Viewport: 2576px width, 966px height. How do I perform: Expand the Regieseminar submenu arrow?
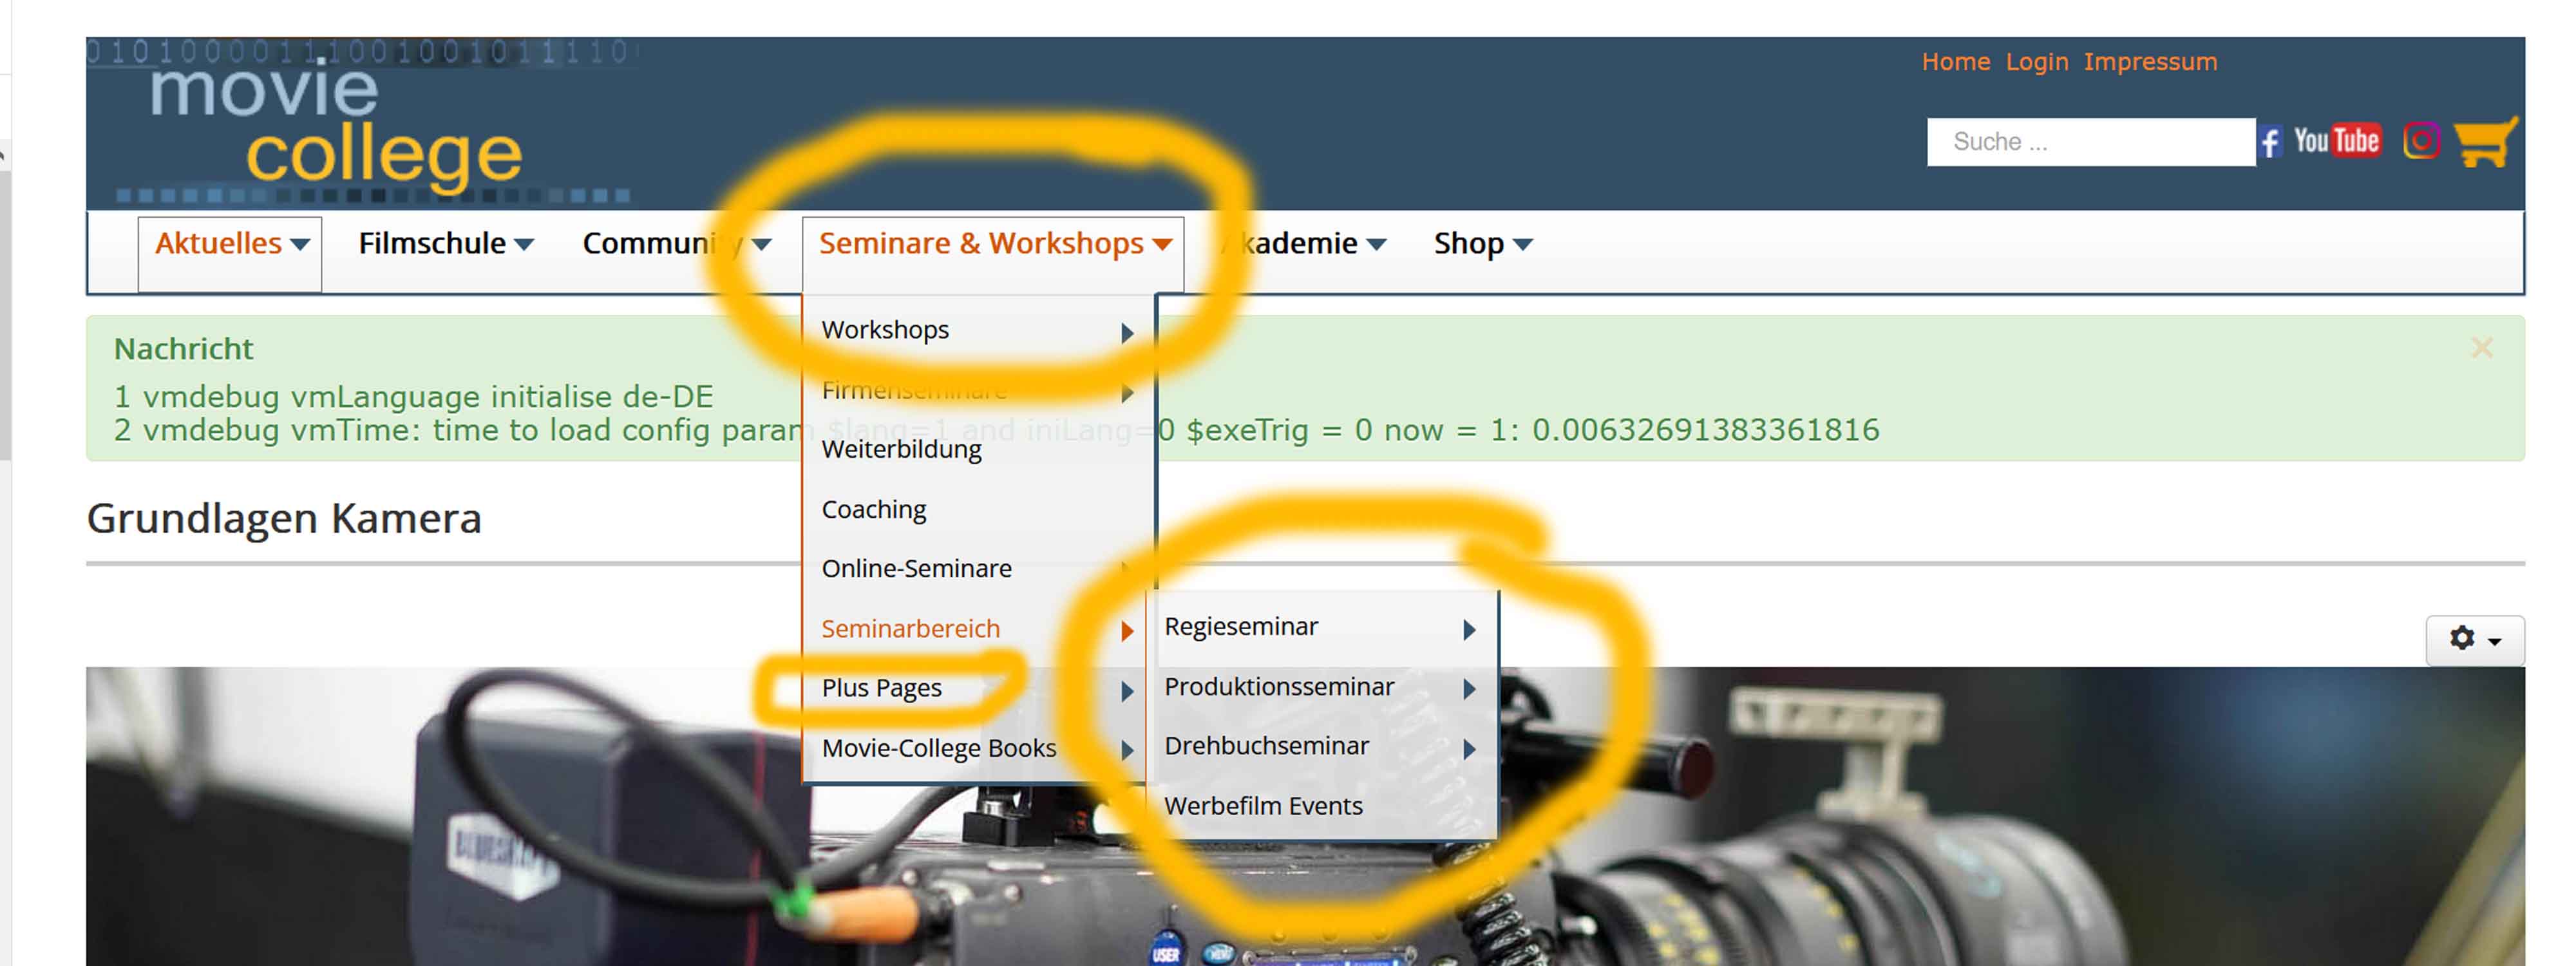click(x=1469, y=629)
